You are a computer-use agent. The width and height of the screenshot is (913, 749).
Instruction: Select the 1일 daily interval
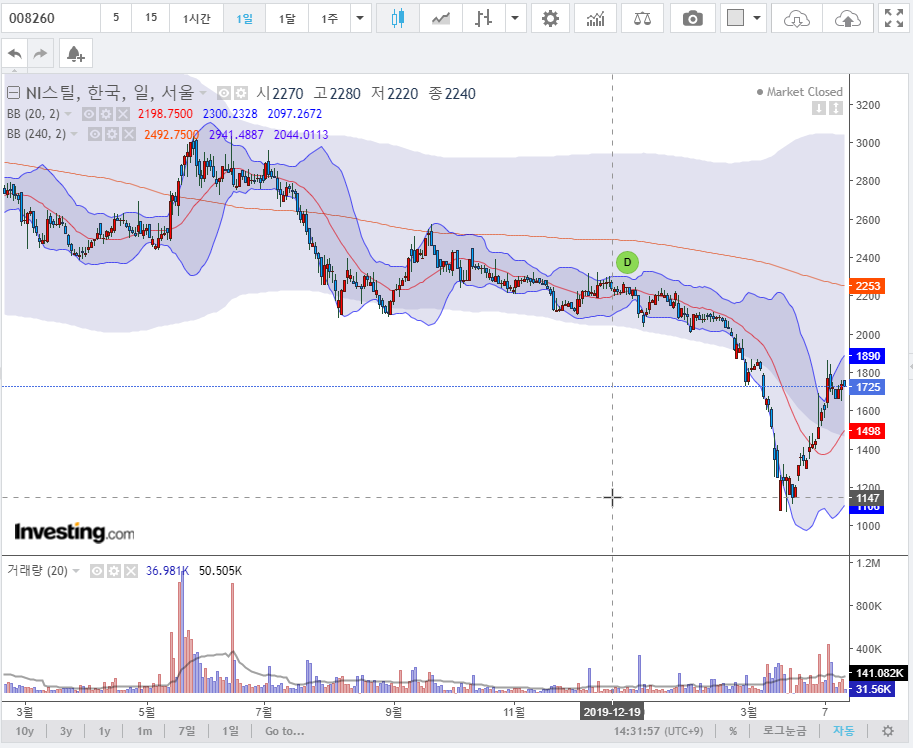pos(245,19)
